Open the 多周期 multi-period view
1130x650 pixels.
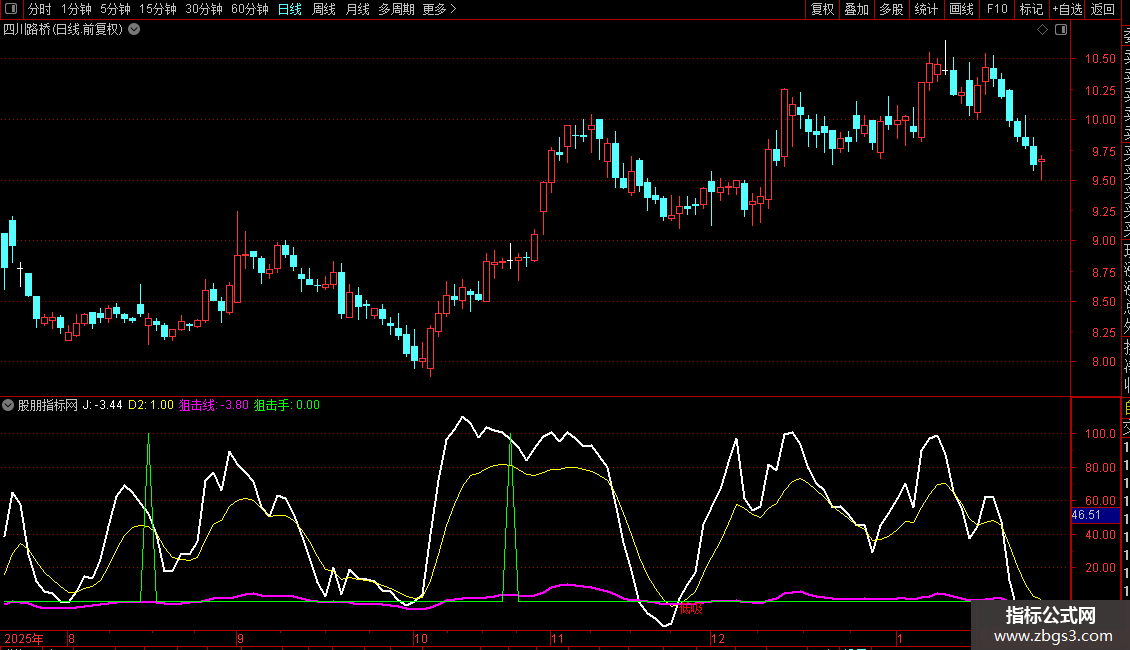(x=397, y=9)
